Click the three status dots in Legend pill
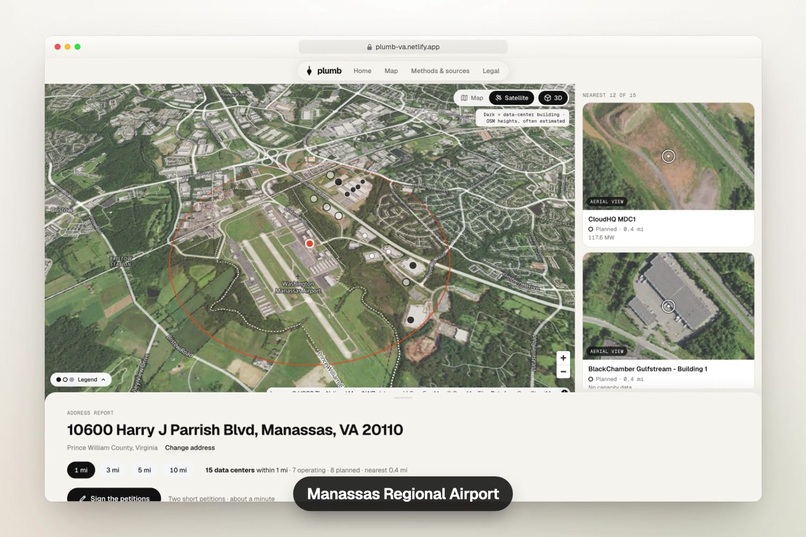This screenshot has height=537, width=806. coord(65,380)
